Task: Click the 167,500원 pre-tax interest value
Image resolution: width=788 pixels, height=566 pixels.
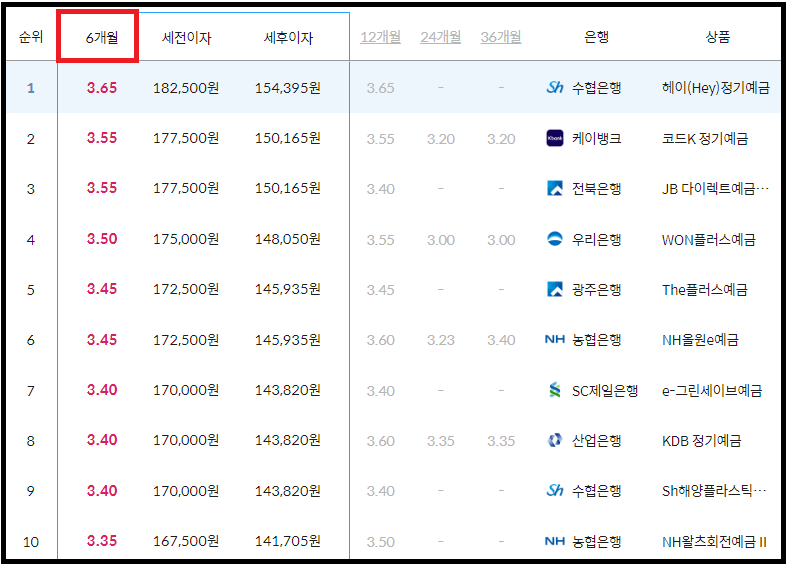Action: 186,541
